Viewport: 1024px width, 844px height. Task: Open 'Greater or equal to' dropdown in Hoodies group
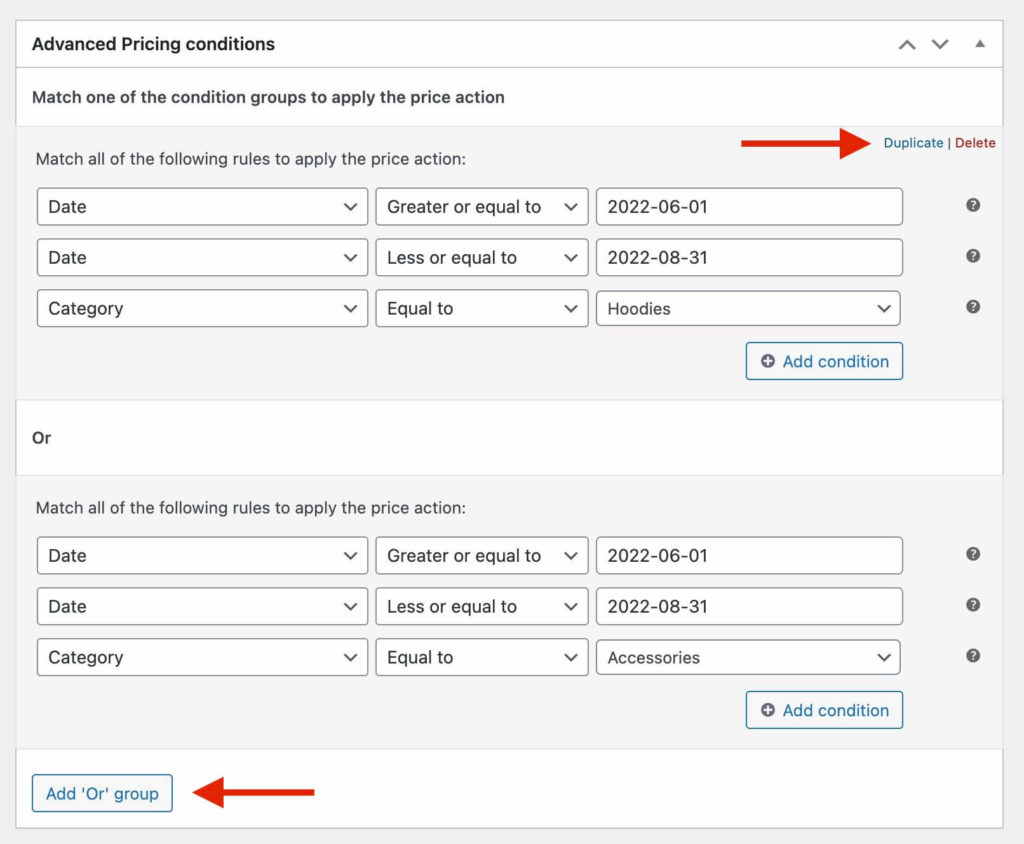click(x=482, y=206)
